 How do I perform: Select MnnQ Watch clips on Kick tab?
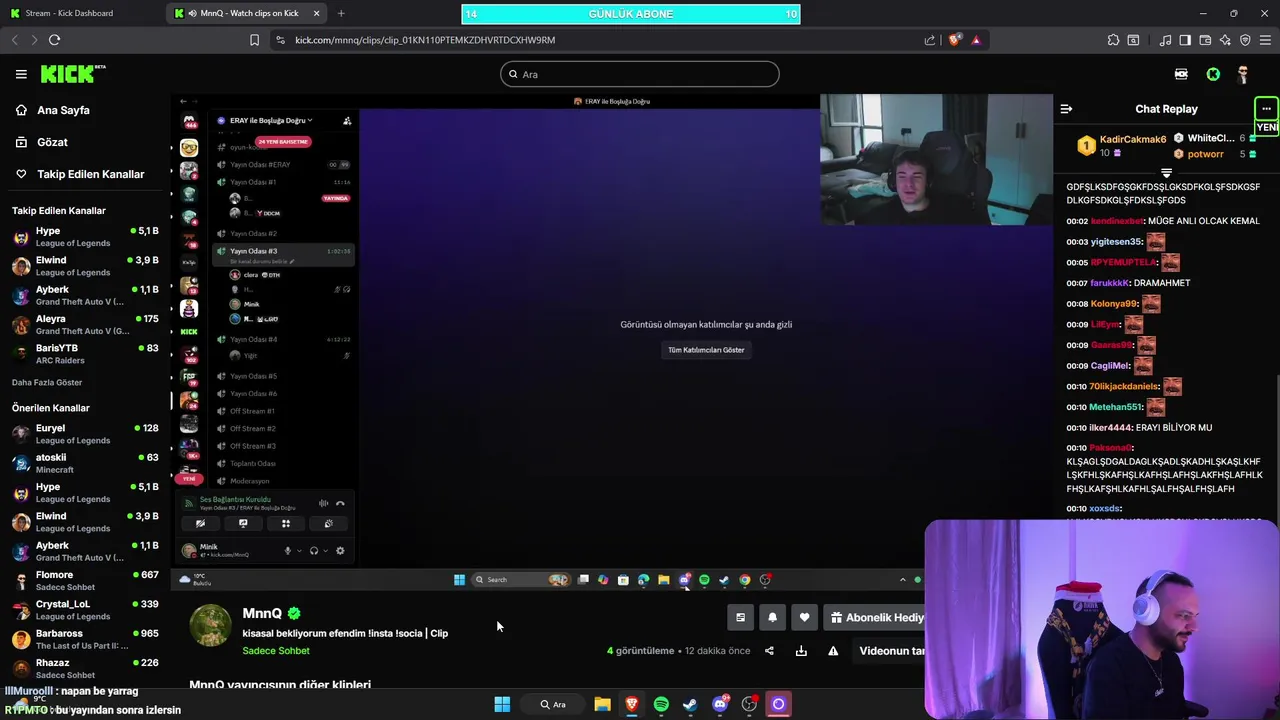248,13
